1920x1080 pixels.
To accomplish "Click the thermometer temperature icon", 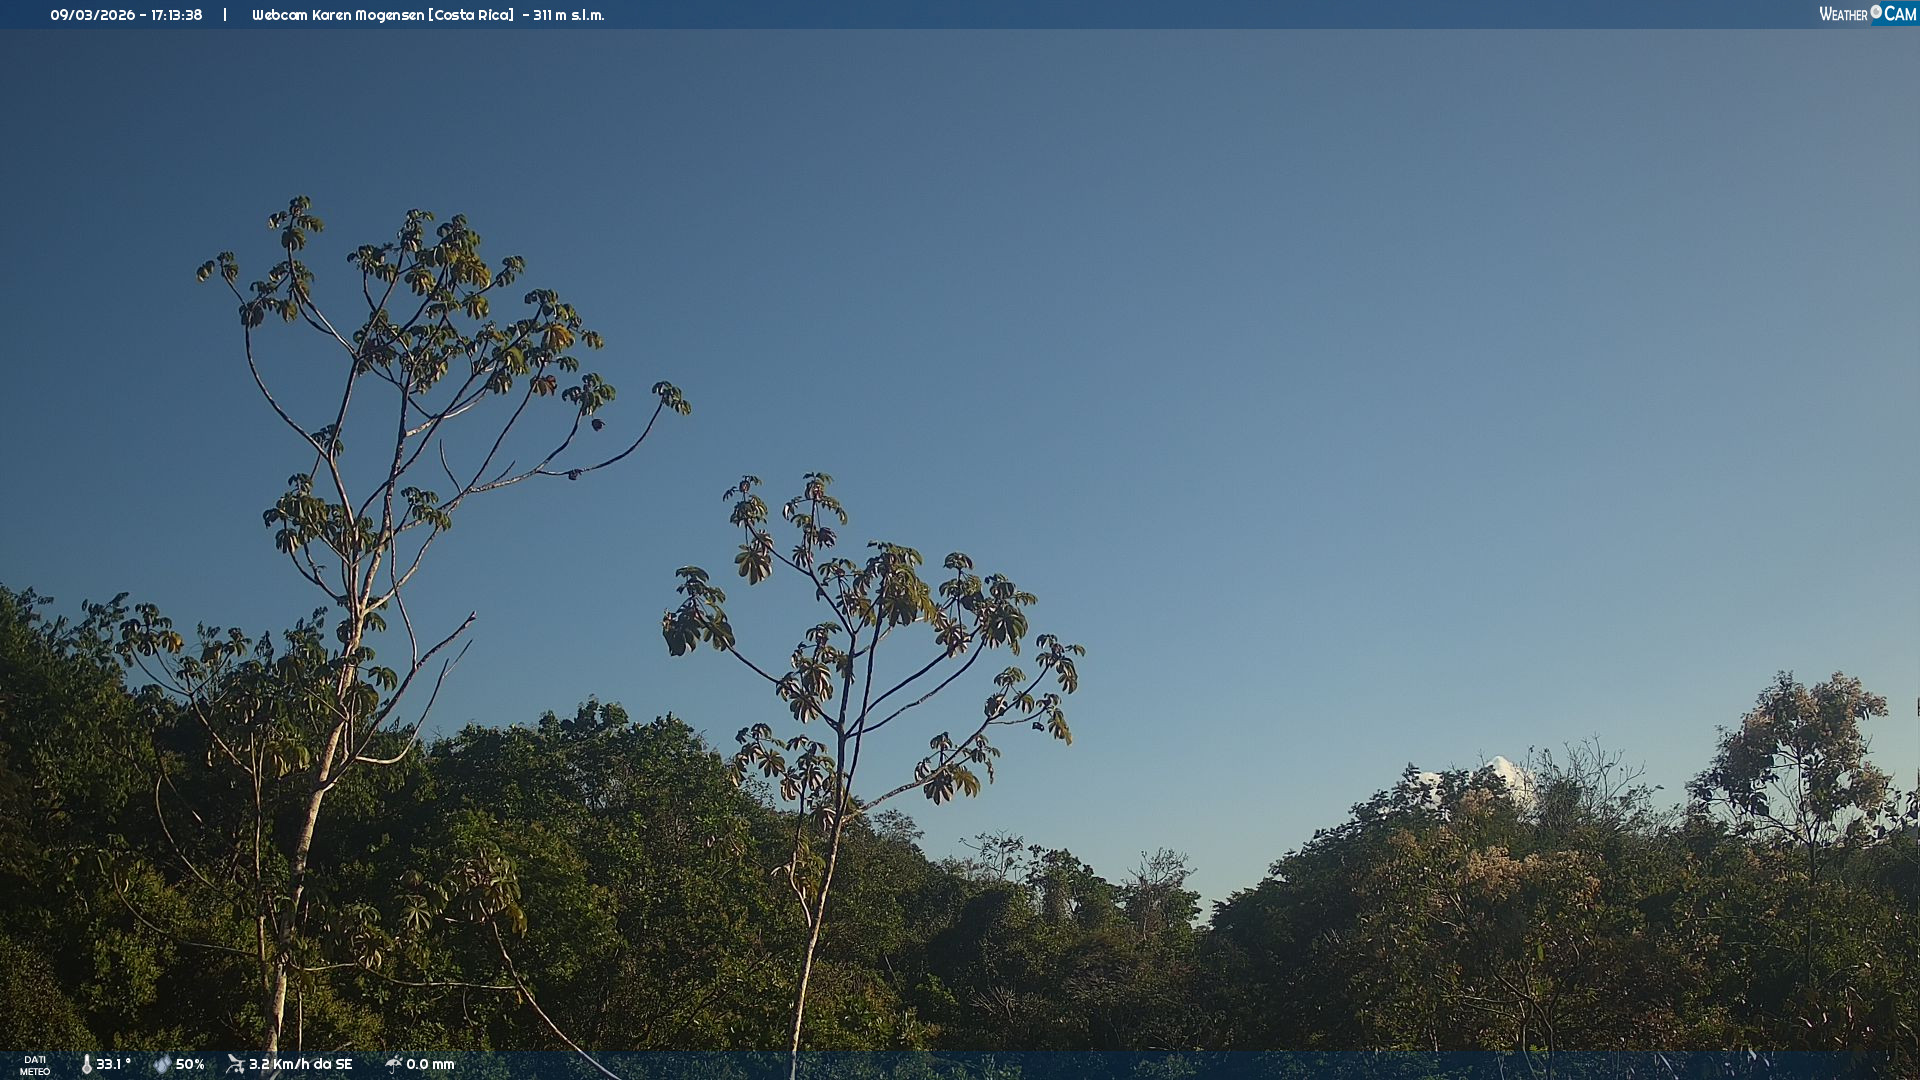I will pos(87,1064).
